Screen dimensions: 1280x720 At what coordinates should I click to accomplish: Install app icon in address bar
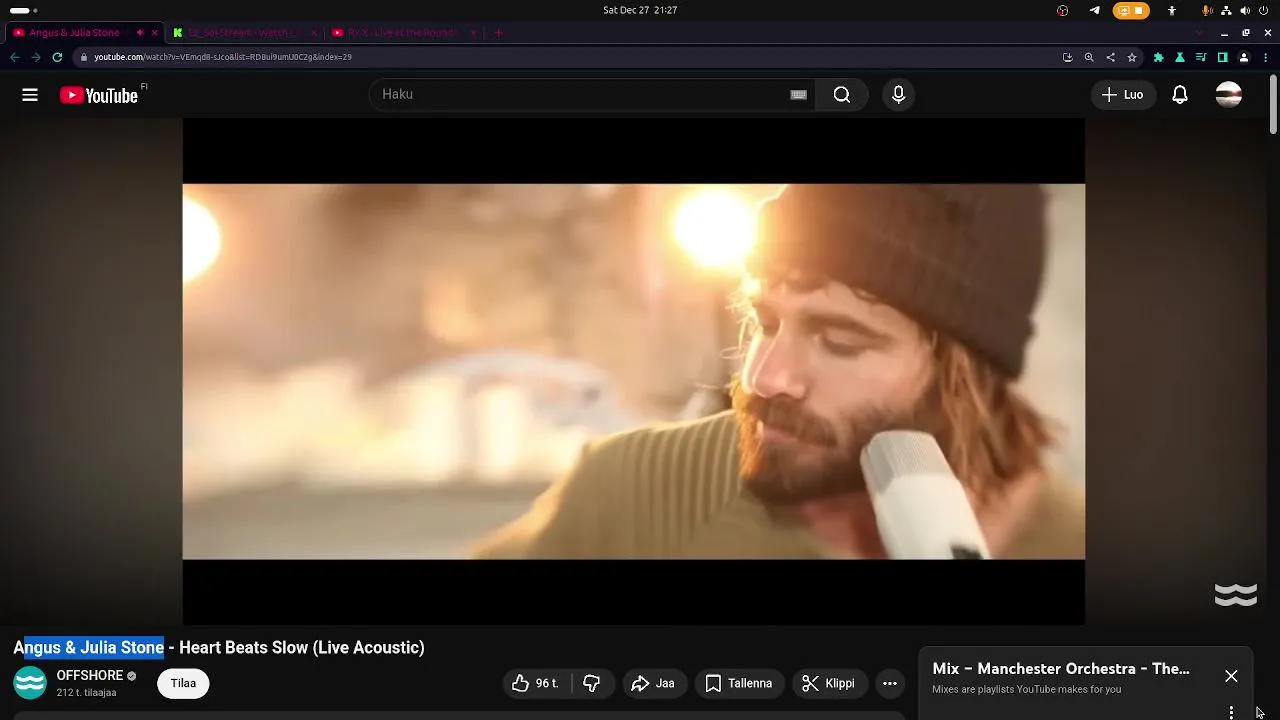(x=1067, y=57)
